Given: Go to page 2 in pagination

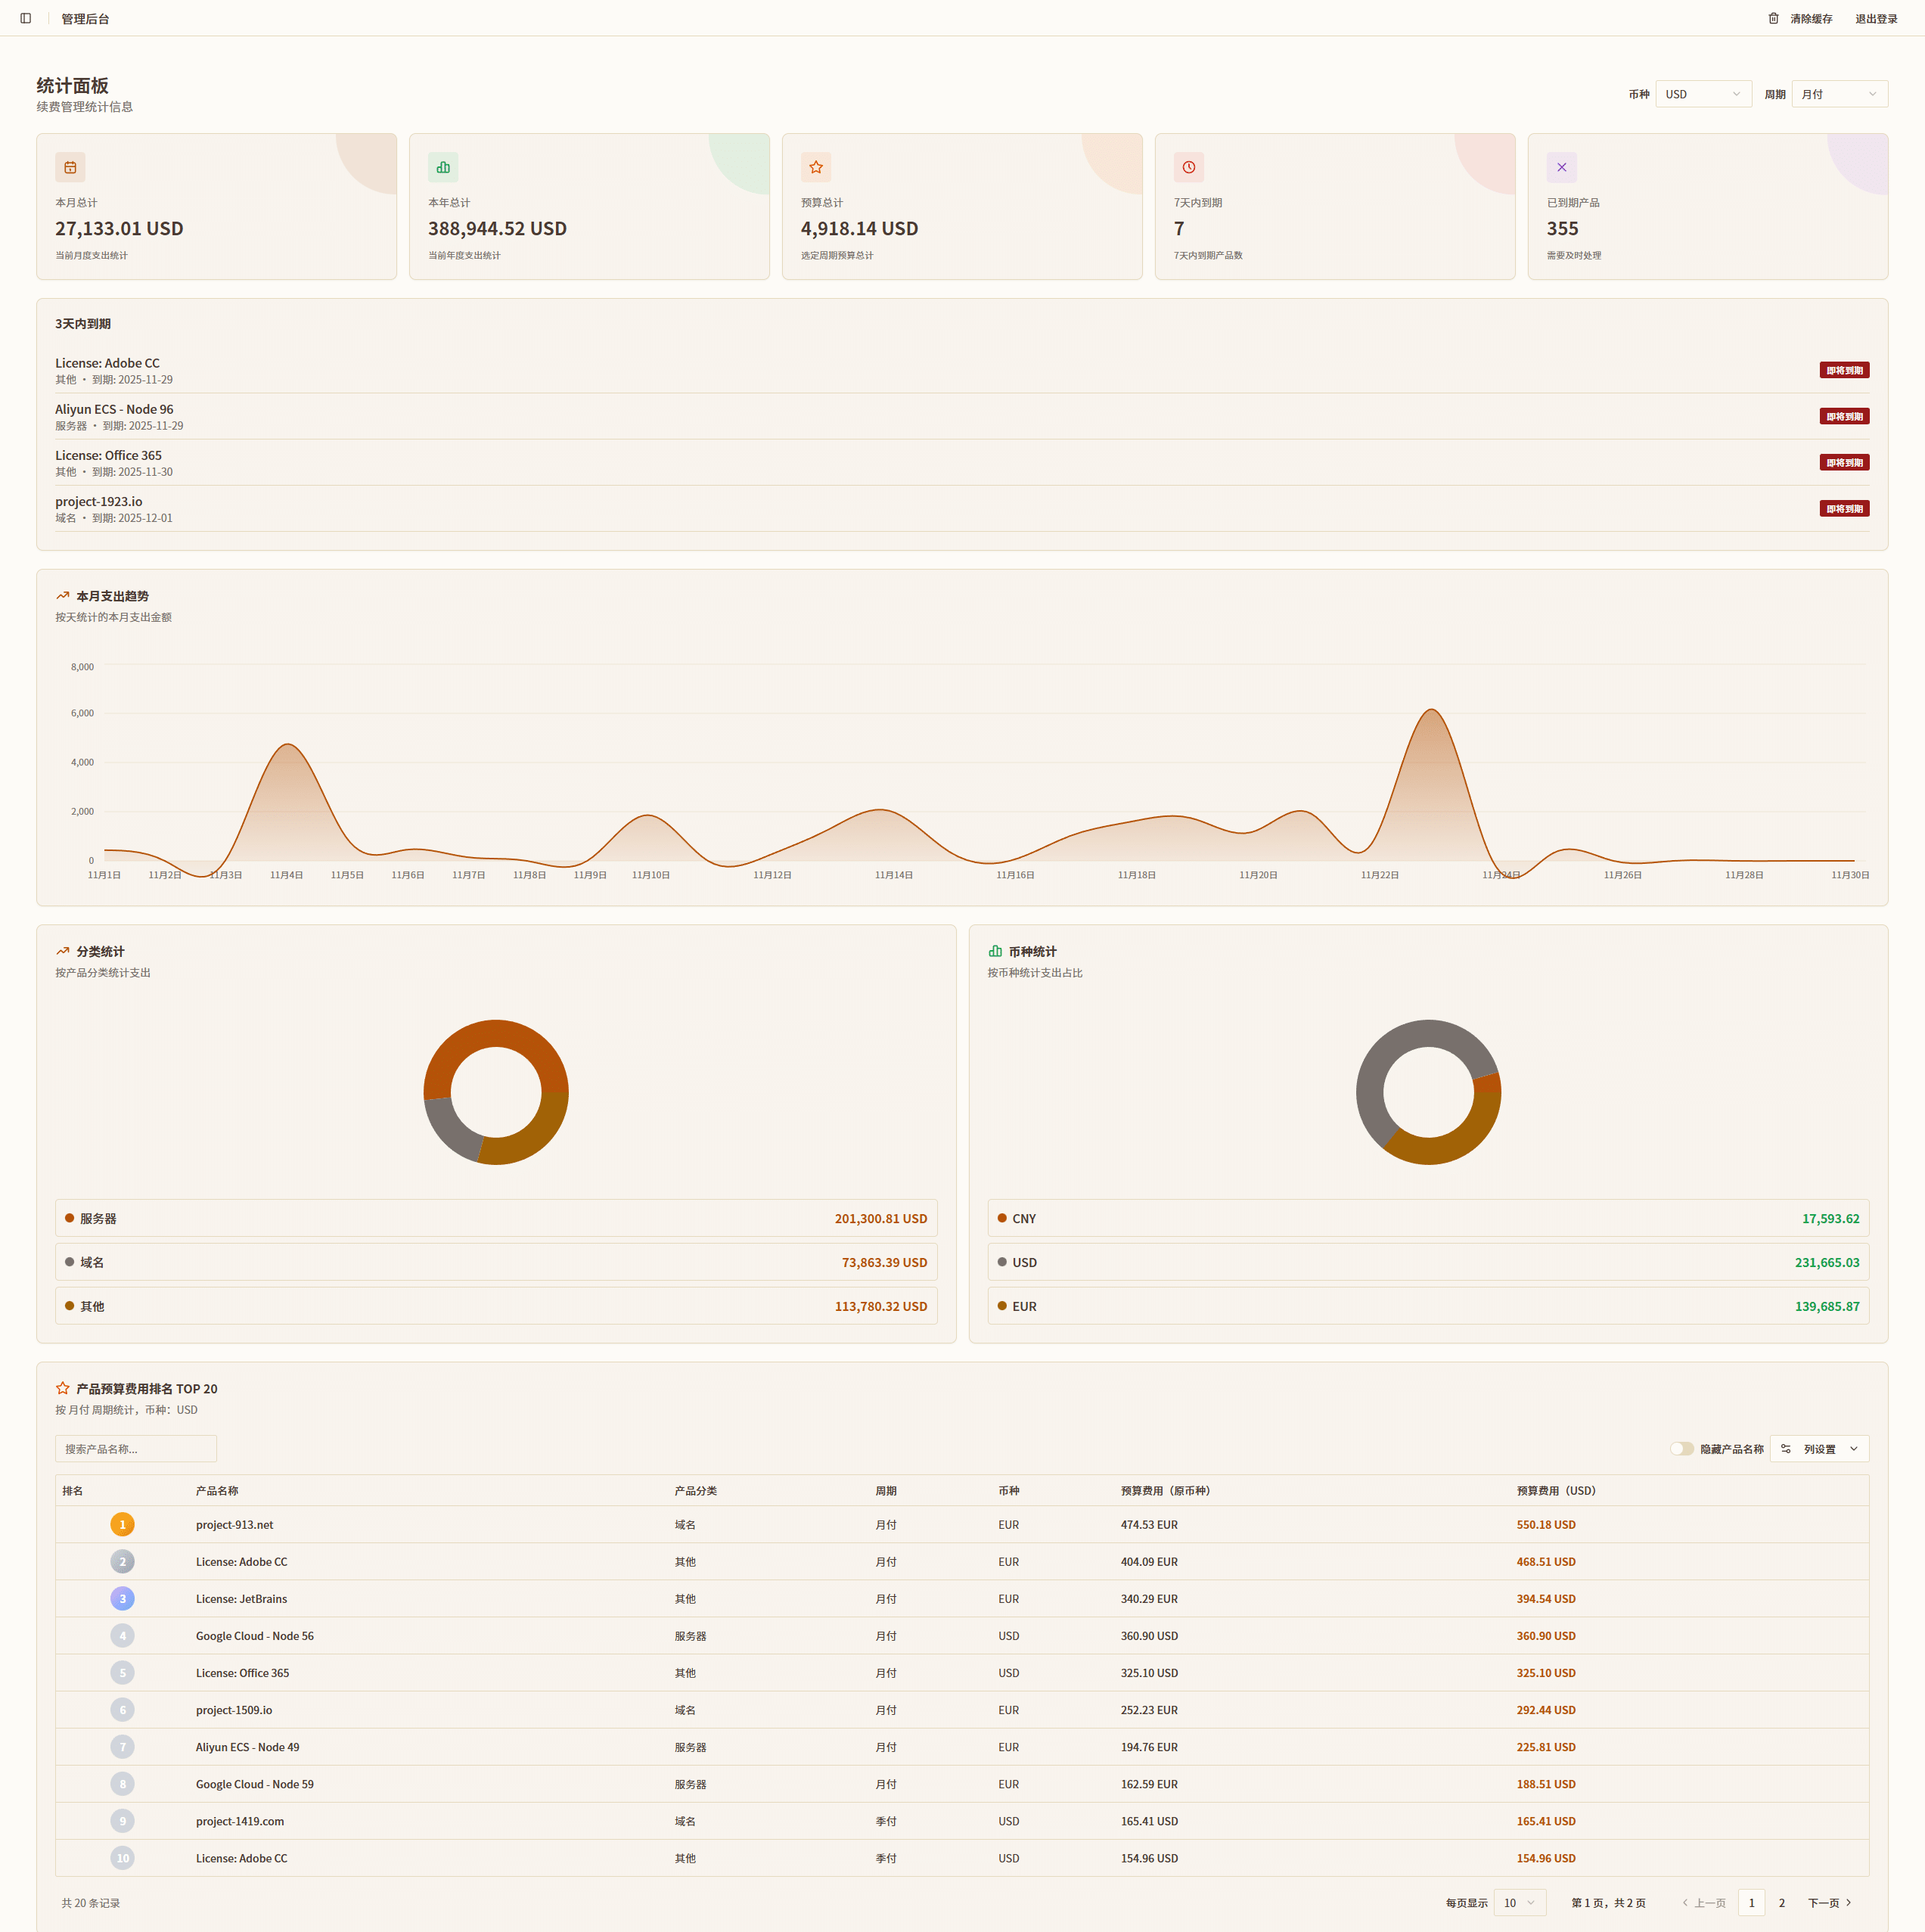Looking at the screenshot, I should point(1781,1903).
